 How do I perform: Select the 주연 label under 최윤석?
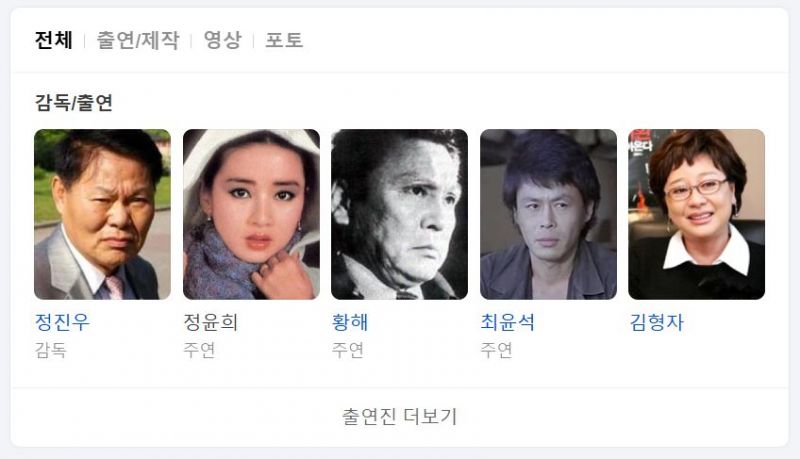coord(496,350)
